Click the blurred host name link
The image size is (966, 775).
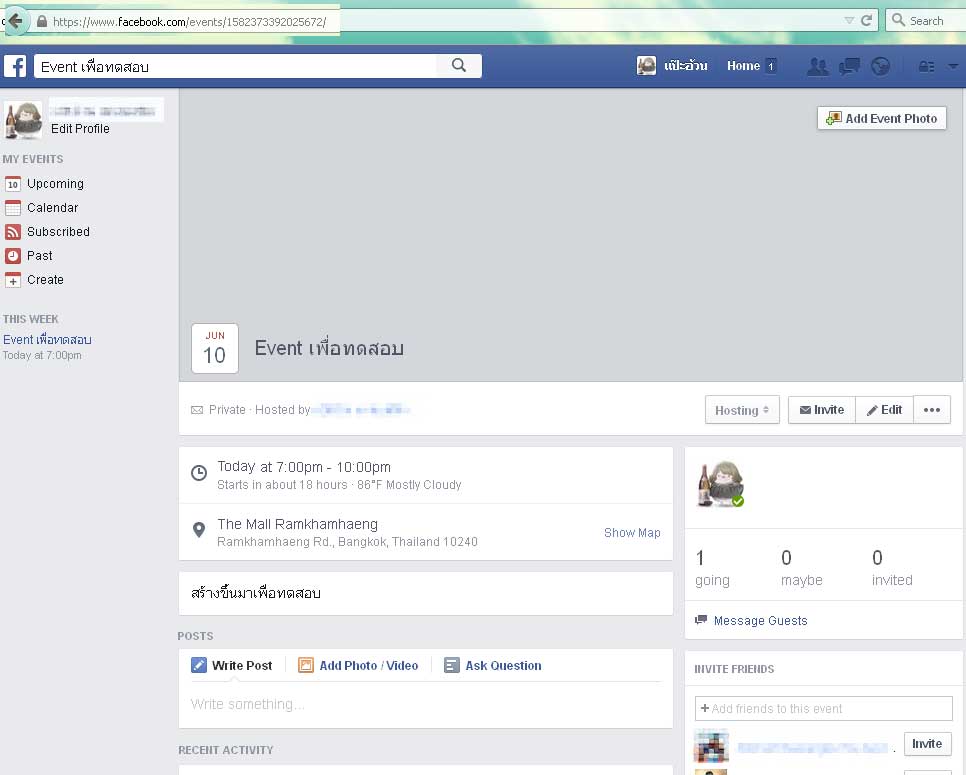361,410
